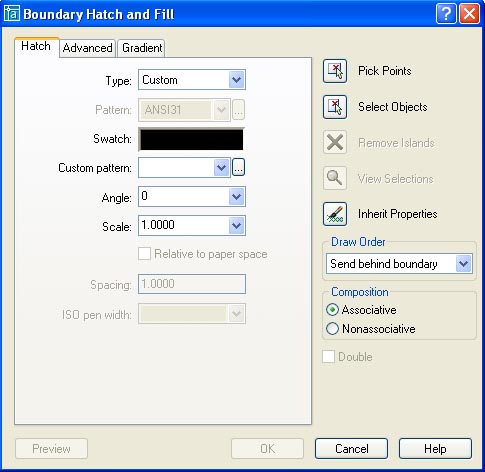Click the Select Objects icon button

(x=335, y=107)
